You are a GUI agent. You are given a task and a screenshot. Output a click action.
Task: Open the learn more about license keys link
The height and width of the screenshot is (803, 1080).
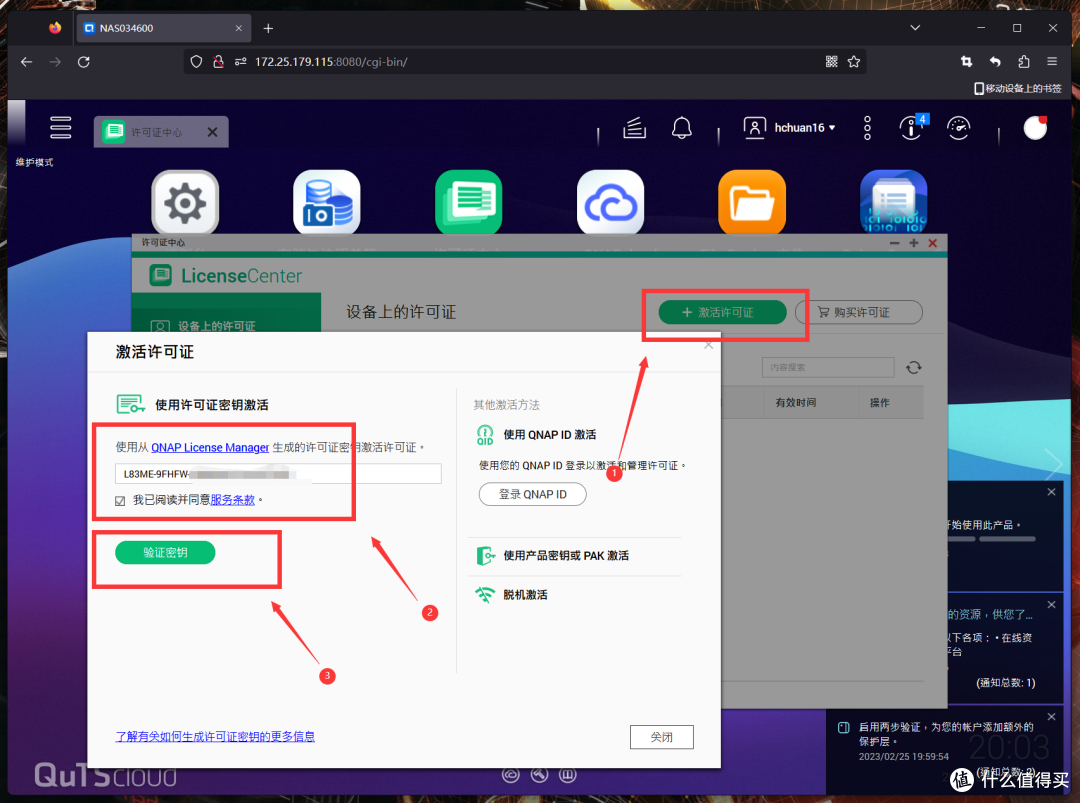coord(215,737)
